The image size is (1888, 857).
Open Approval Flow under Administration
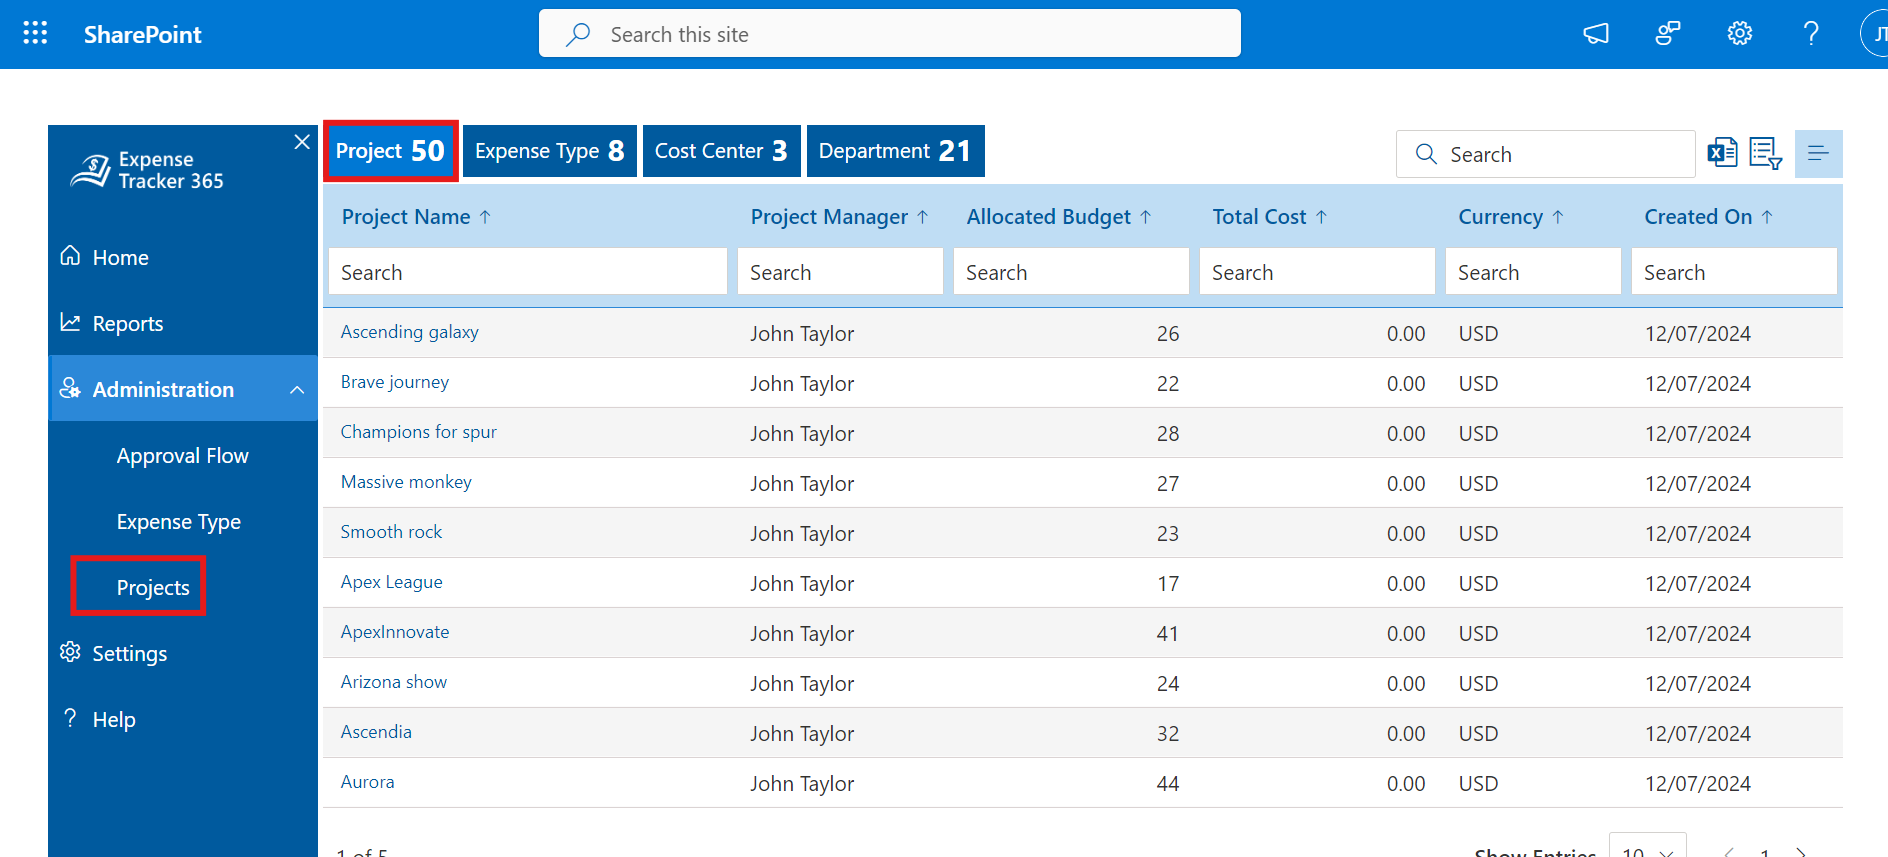[183, 456]
